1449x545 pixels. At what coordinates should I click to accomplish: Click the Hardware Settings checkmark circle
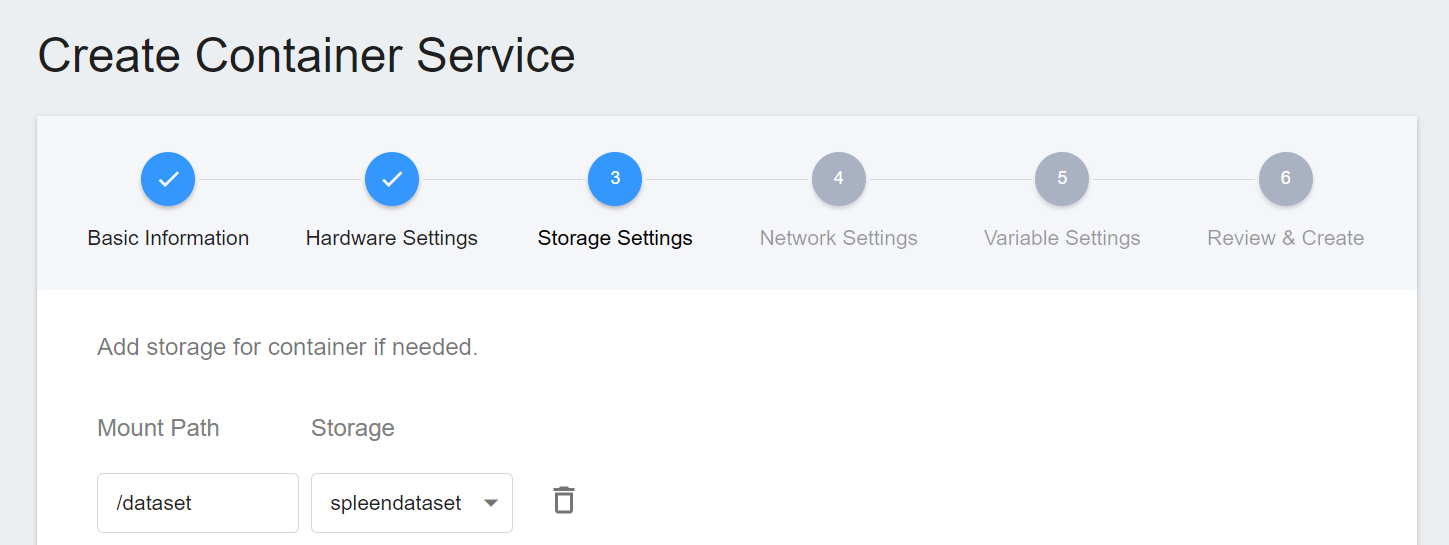coord(392,179)
